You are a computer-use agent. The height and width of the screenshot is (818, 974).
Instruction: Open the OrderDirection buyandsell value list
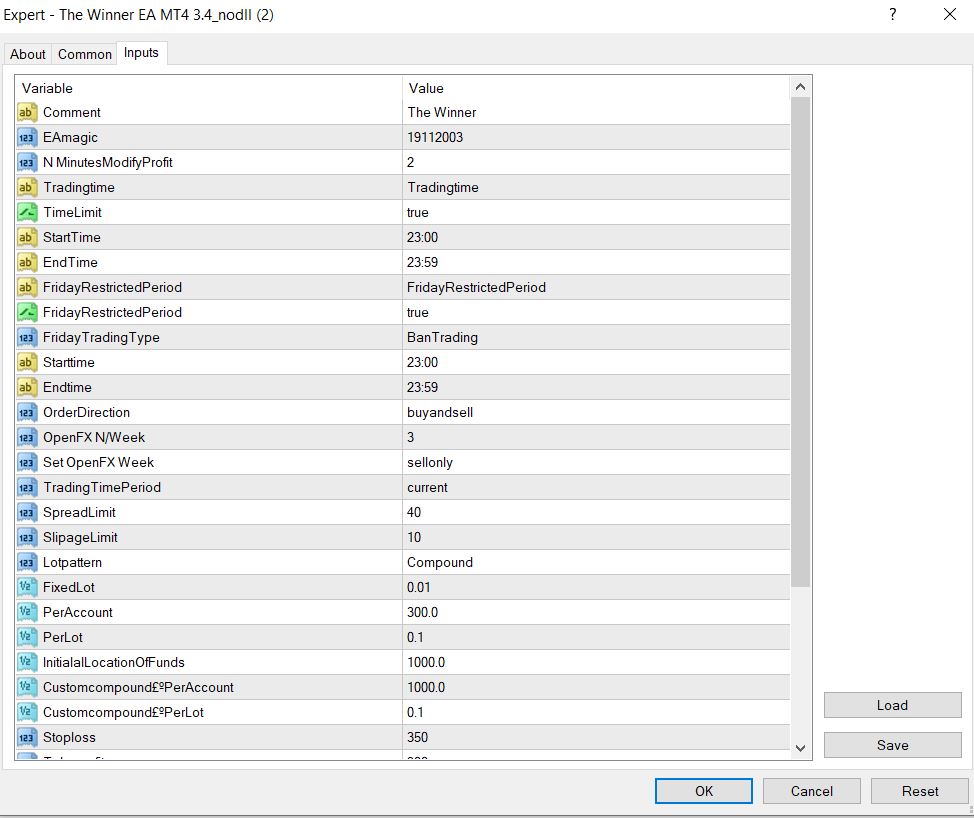[x=596, y=413]
